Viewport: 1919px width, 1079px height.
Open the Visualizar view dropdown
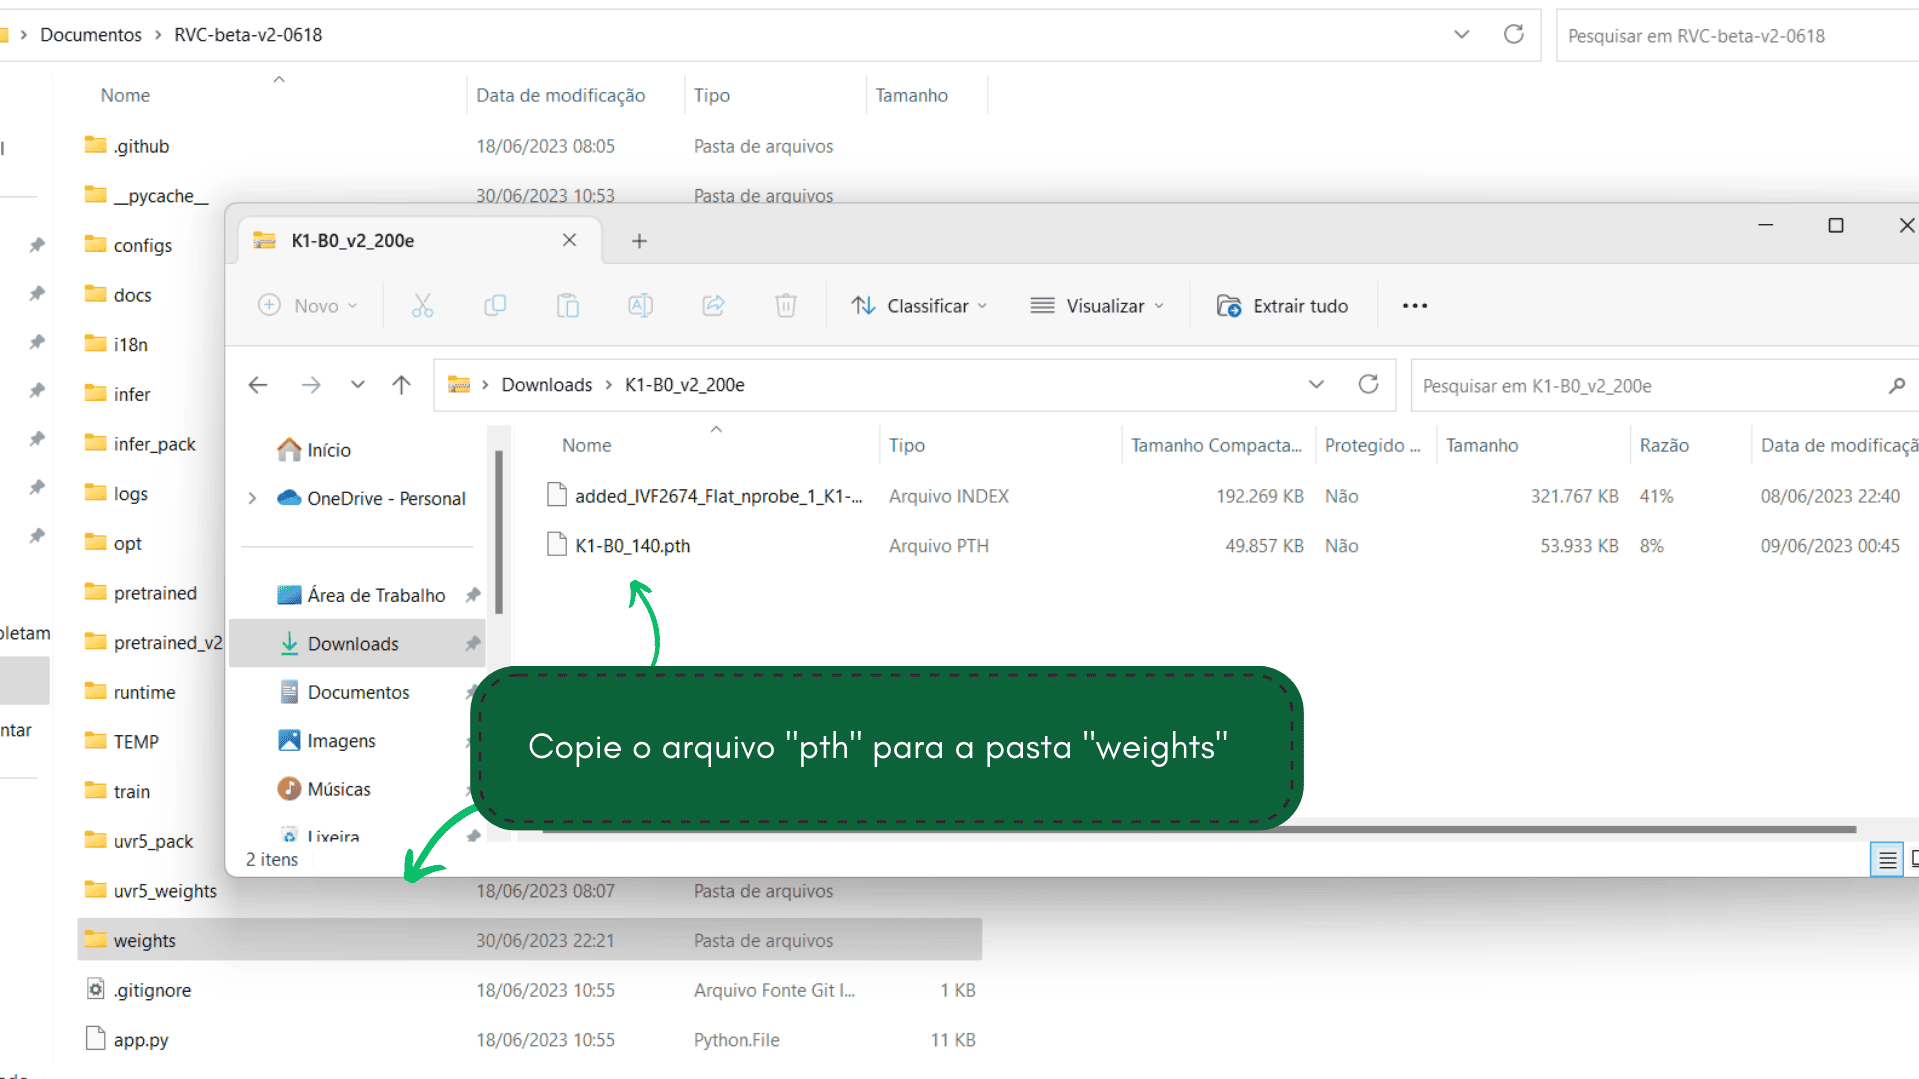(1097, 306)
